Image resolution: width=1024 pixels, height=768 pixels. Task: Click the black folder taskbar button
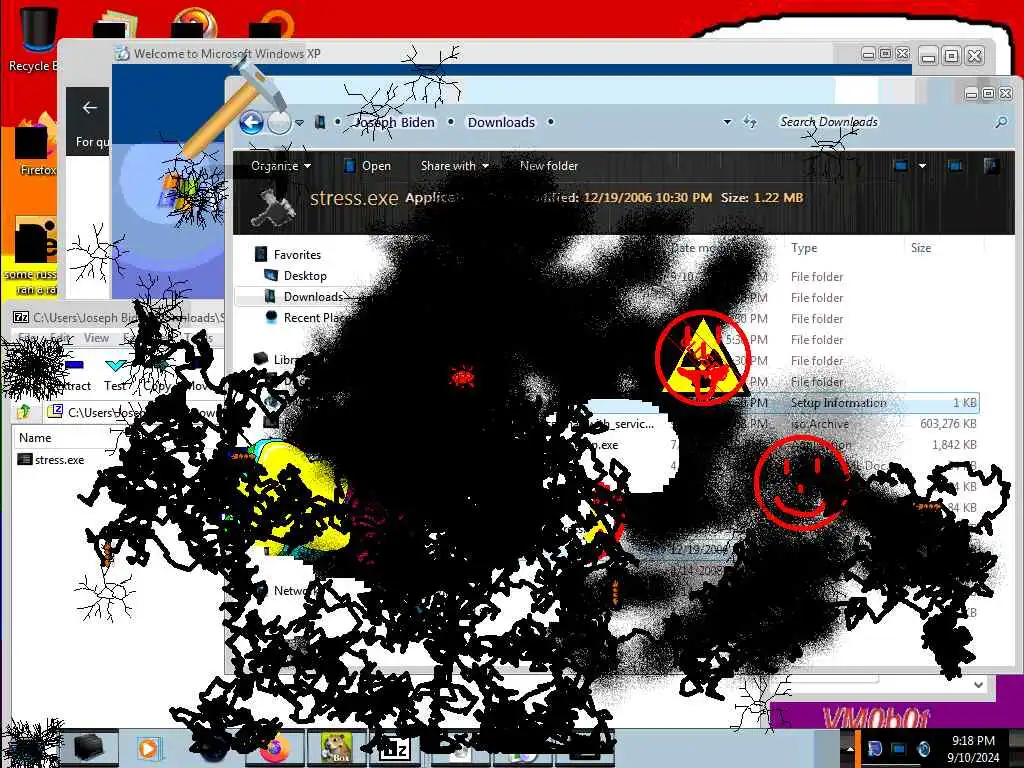click(90, 748)
